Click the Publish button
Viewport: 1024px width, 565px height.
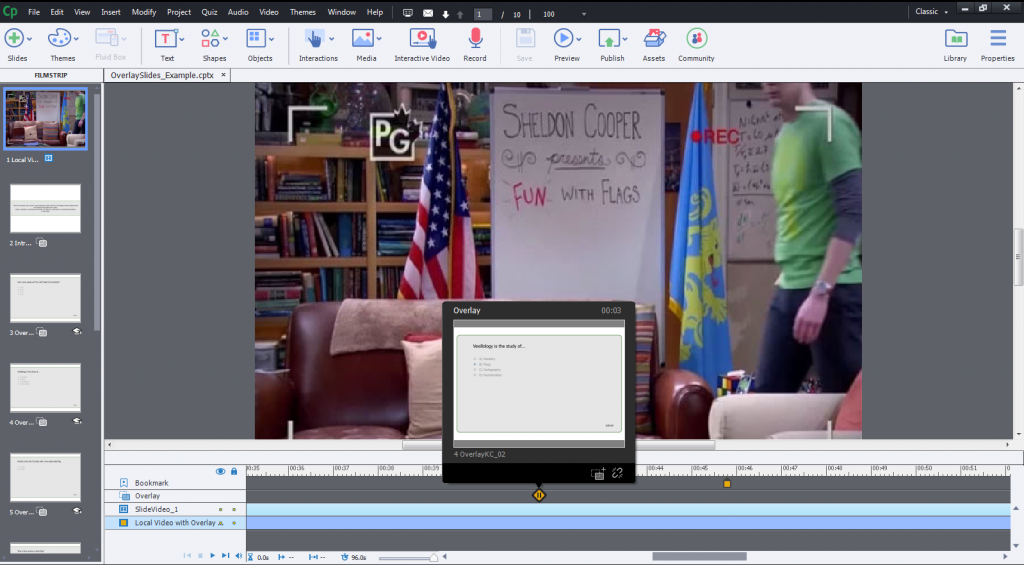click(610, 39)
